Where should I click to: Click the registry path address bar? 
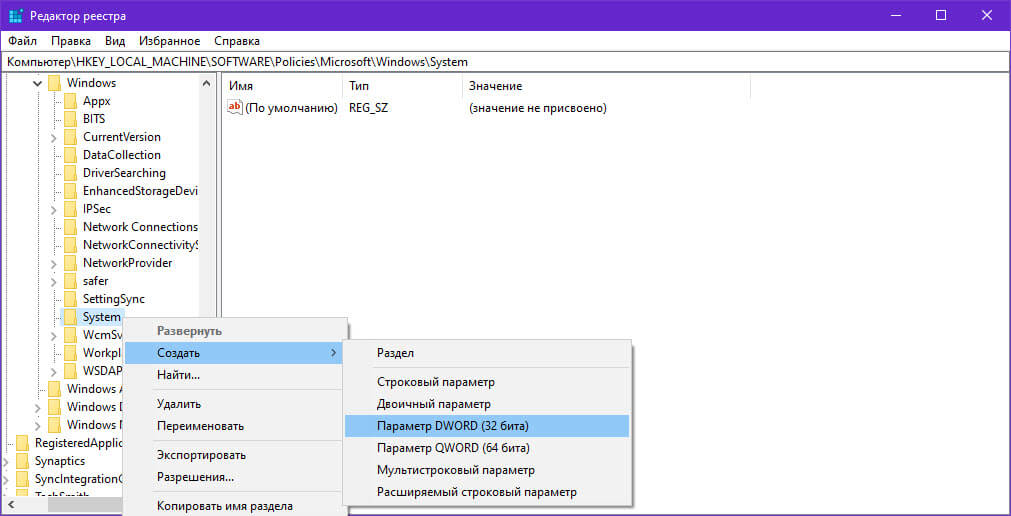click(x=506, y=62)
